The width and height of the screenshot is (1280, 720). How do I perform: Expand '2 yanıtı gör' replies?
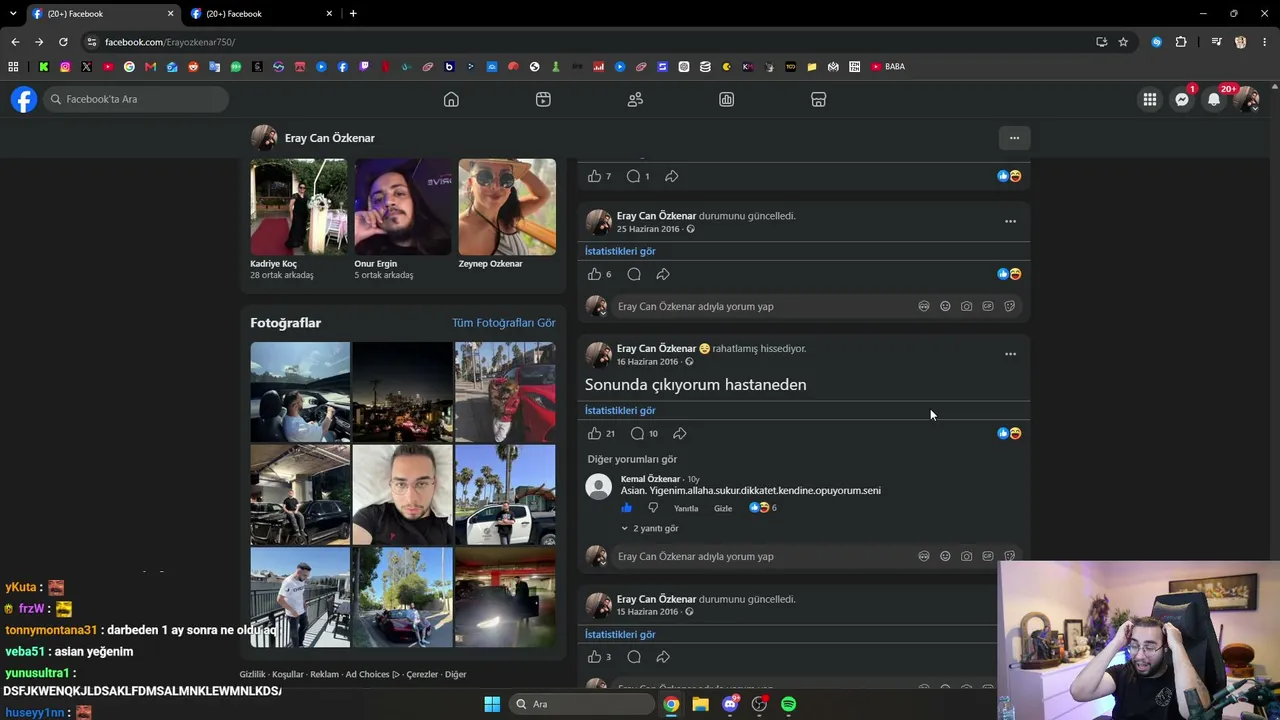coord(650,528)
